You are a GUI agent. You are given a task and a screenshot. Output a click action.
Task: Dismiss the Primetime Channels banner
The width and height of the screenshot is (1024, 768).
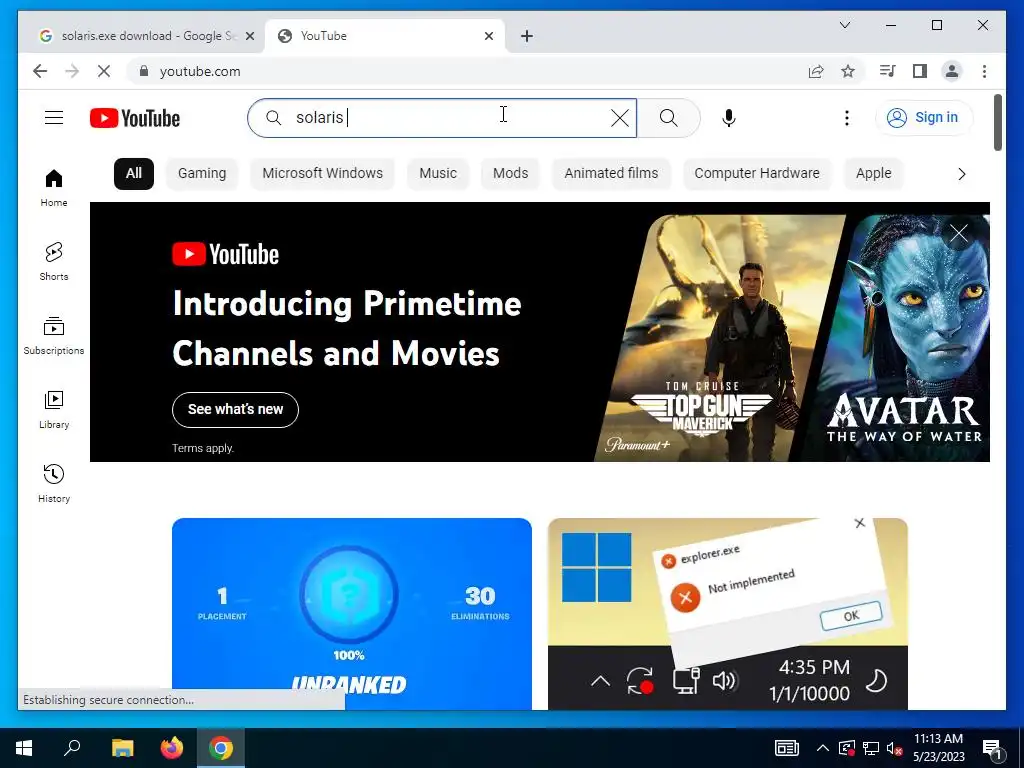pos(959,233)
